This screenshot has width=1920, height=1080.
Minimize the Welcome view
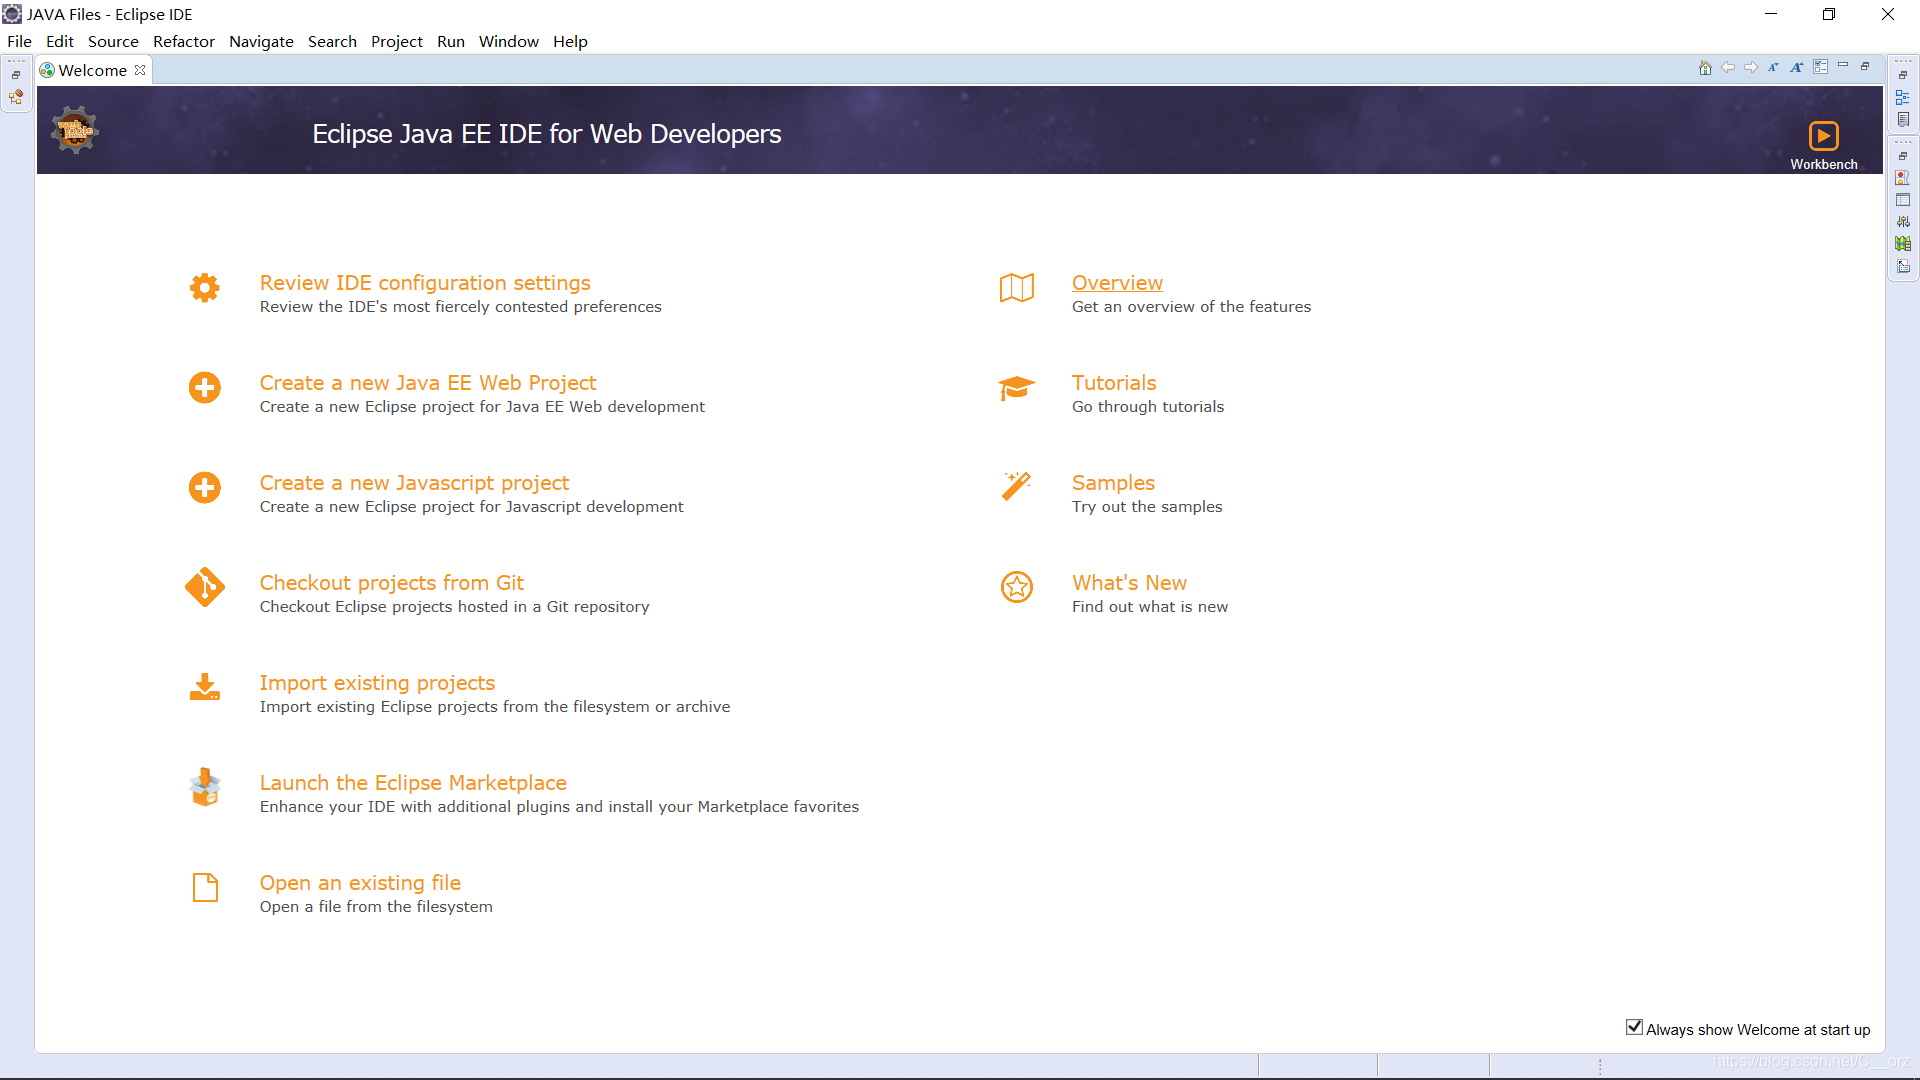click(x=1843, y=65)
